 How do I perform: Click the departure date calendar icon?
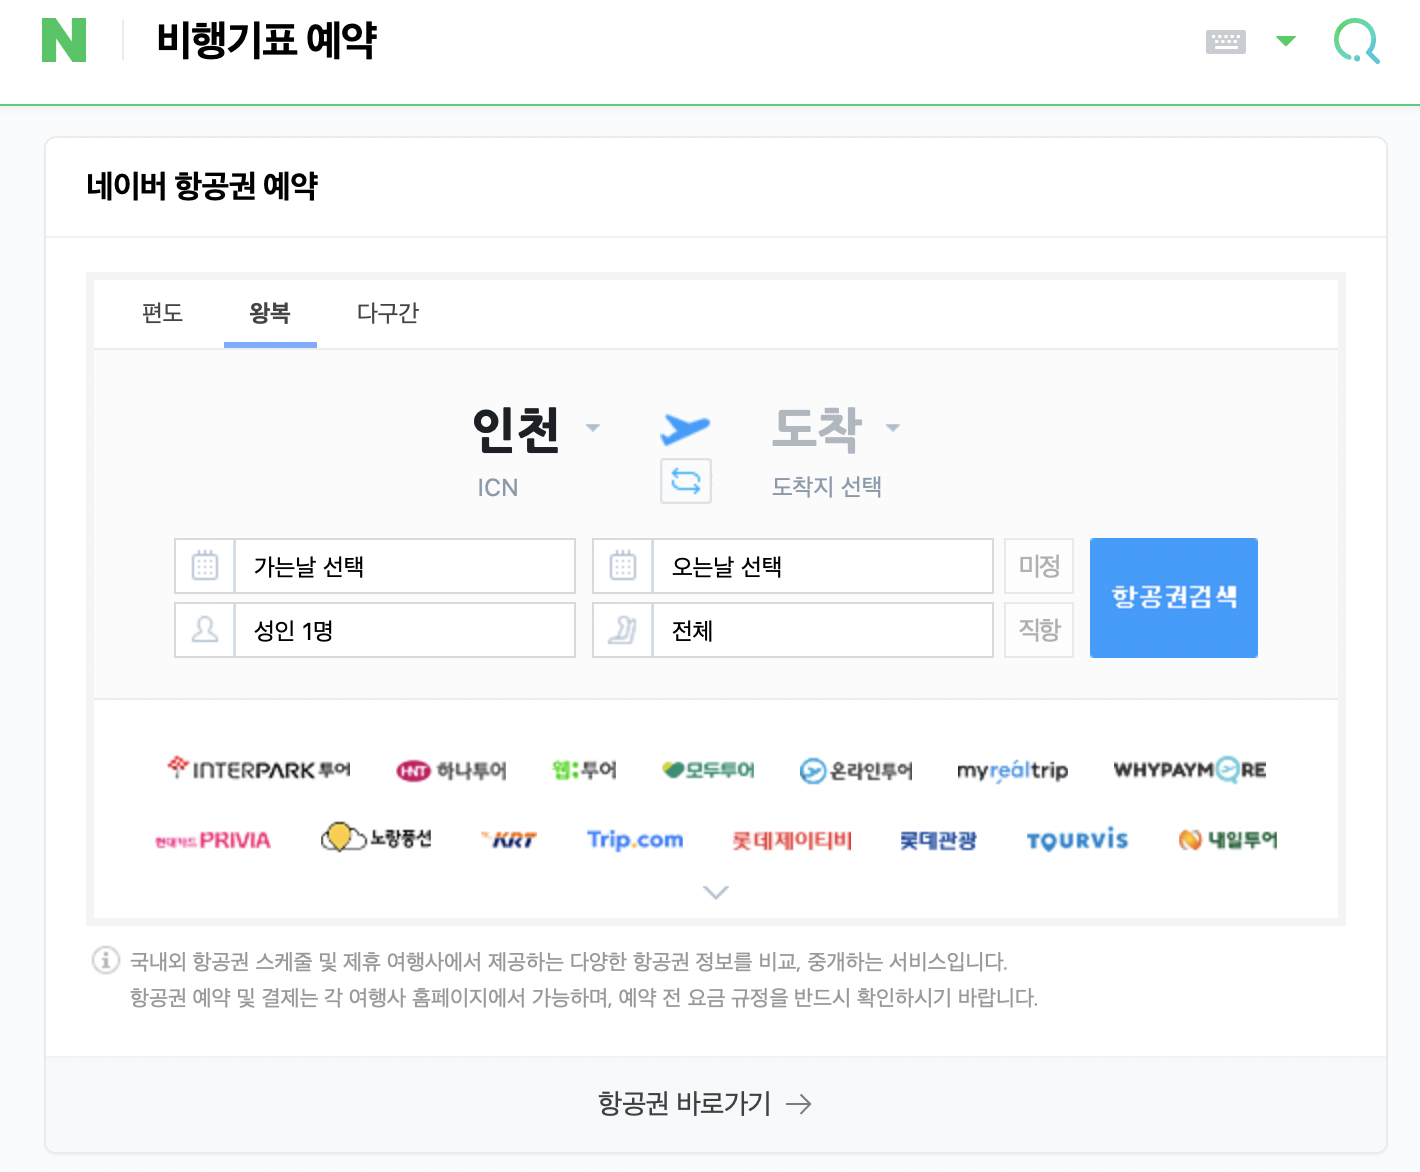pos(205,566)
